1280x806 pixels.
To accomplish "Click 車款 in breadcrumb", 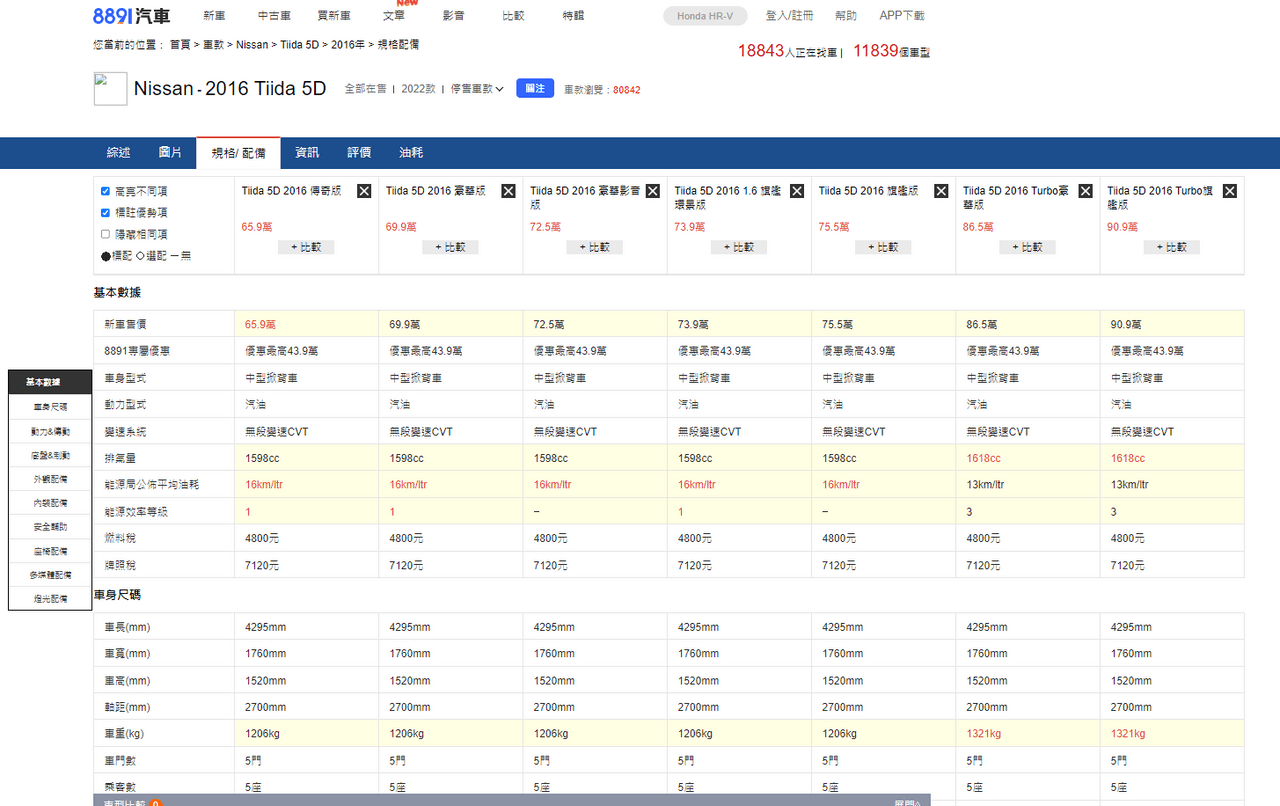I will tap(213, 45).
